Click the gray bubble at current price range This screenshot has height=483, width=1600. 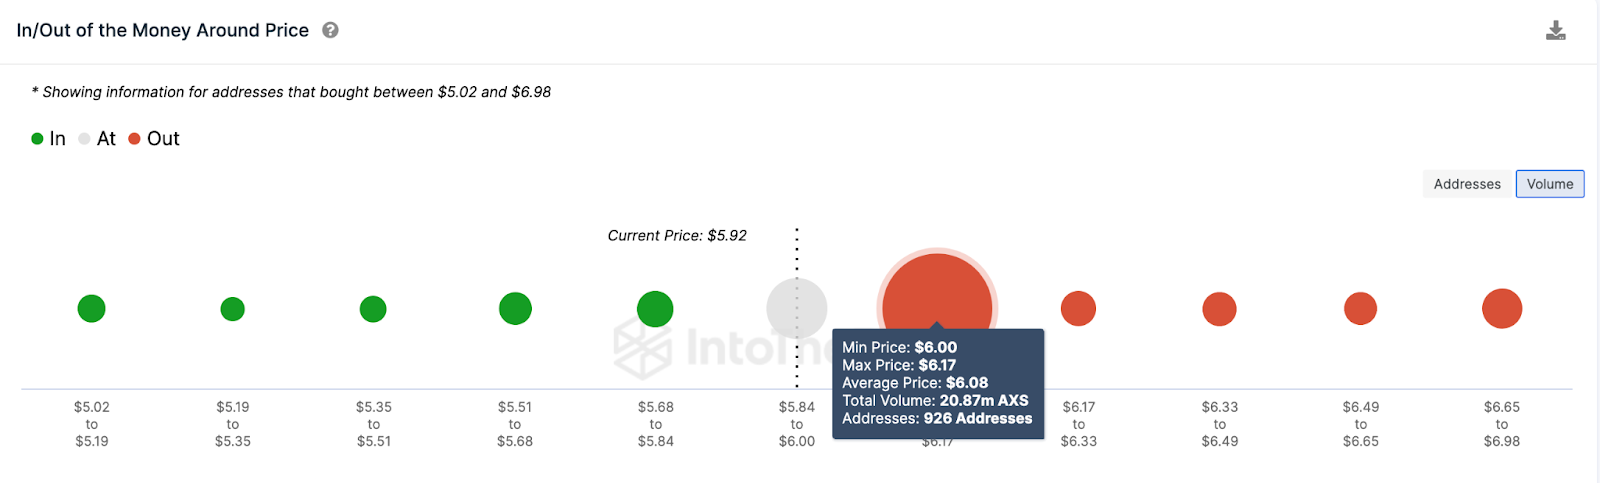(x=797, y=309)
